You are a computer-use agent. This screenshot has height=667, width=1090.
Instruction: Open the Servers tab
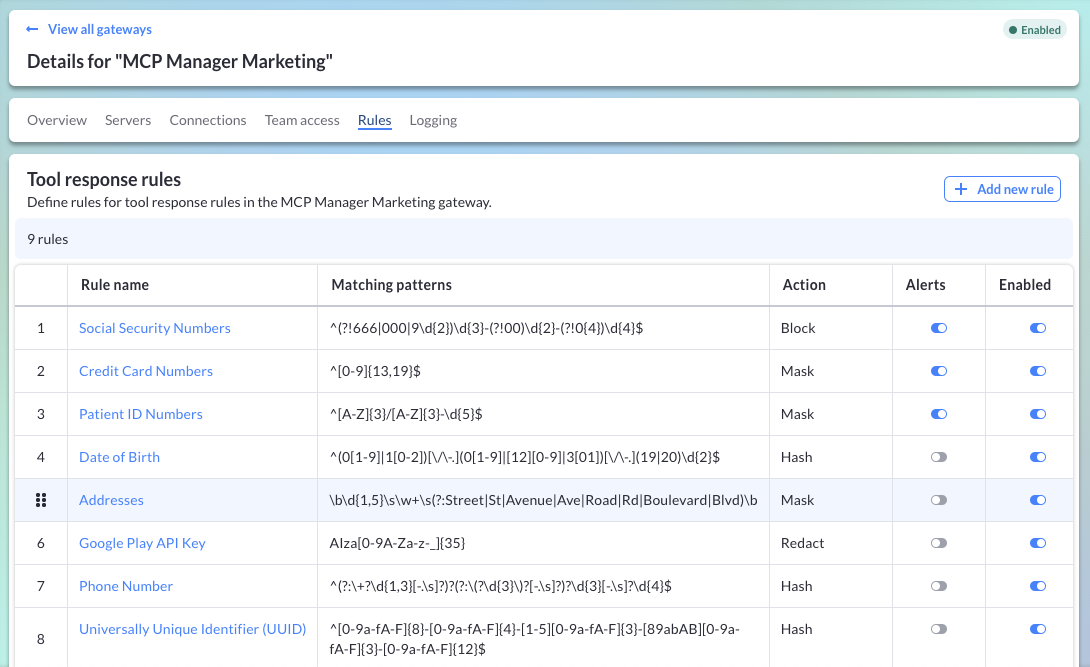128,120
